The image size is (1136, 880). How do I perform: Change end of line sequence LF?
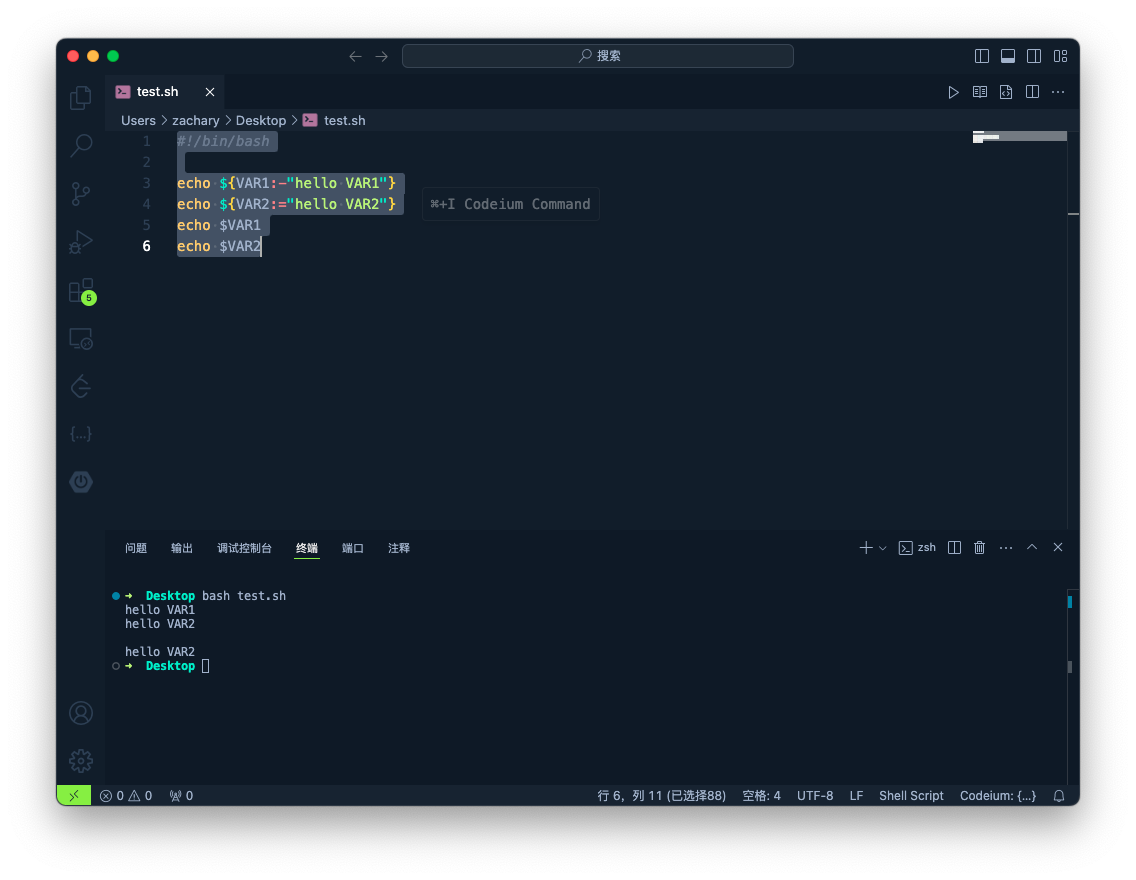[856, 795]
